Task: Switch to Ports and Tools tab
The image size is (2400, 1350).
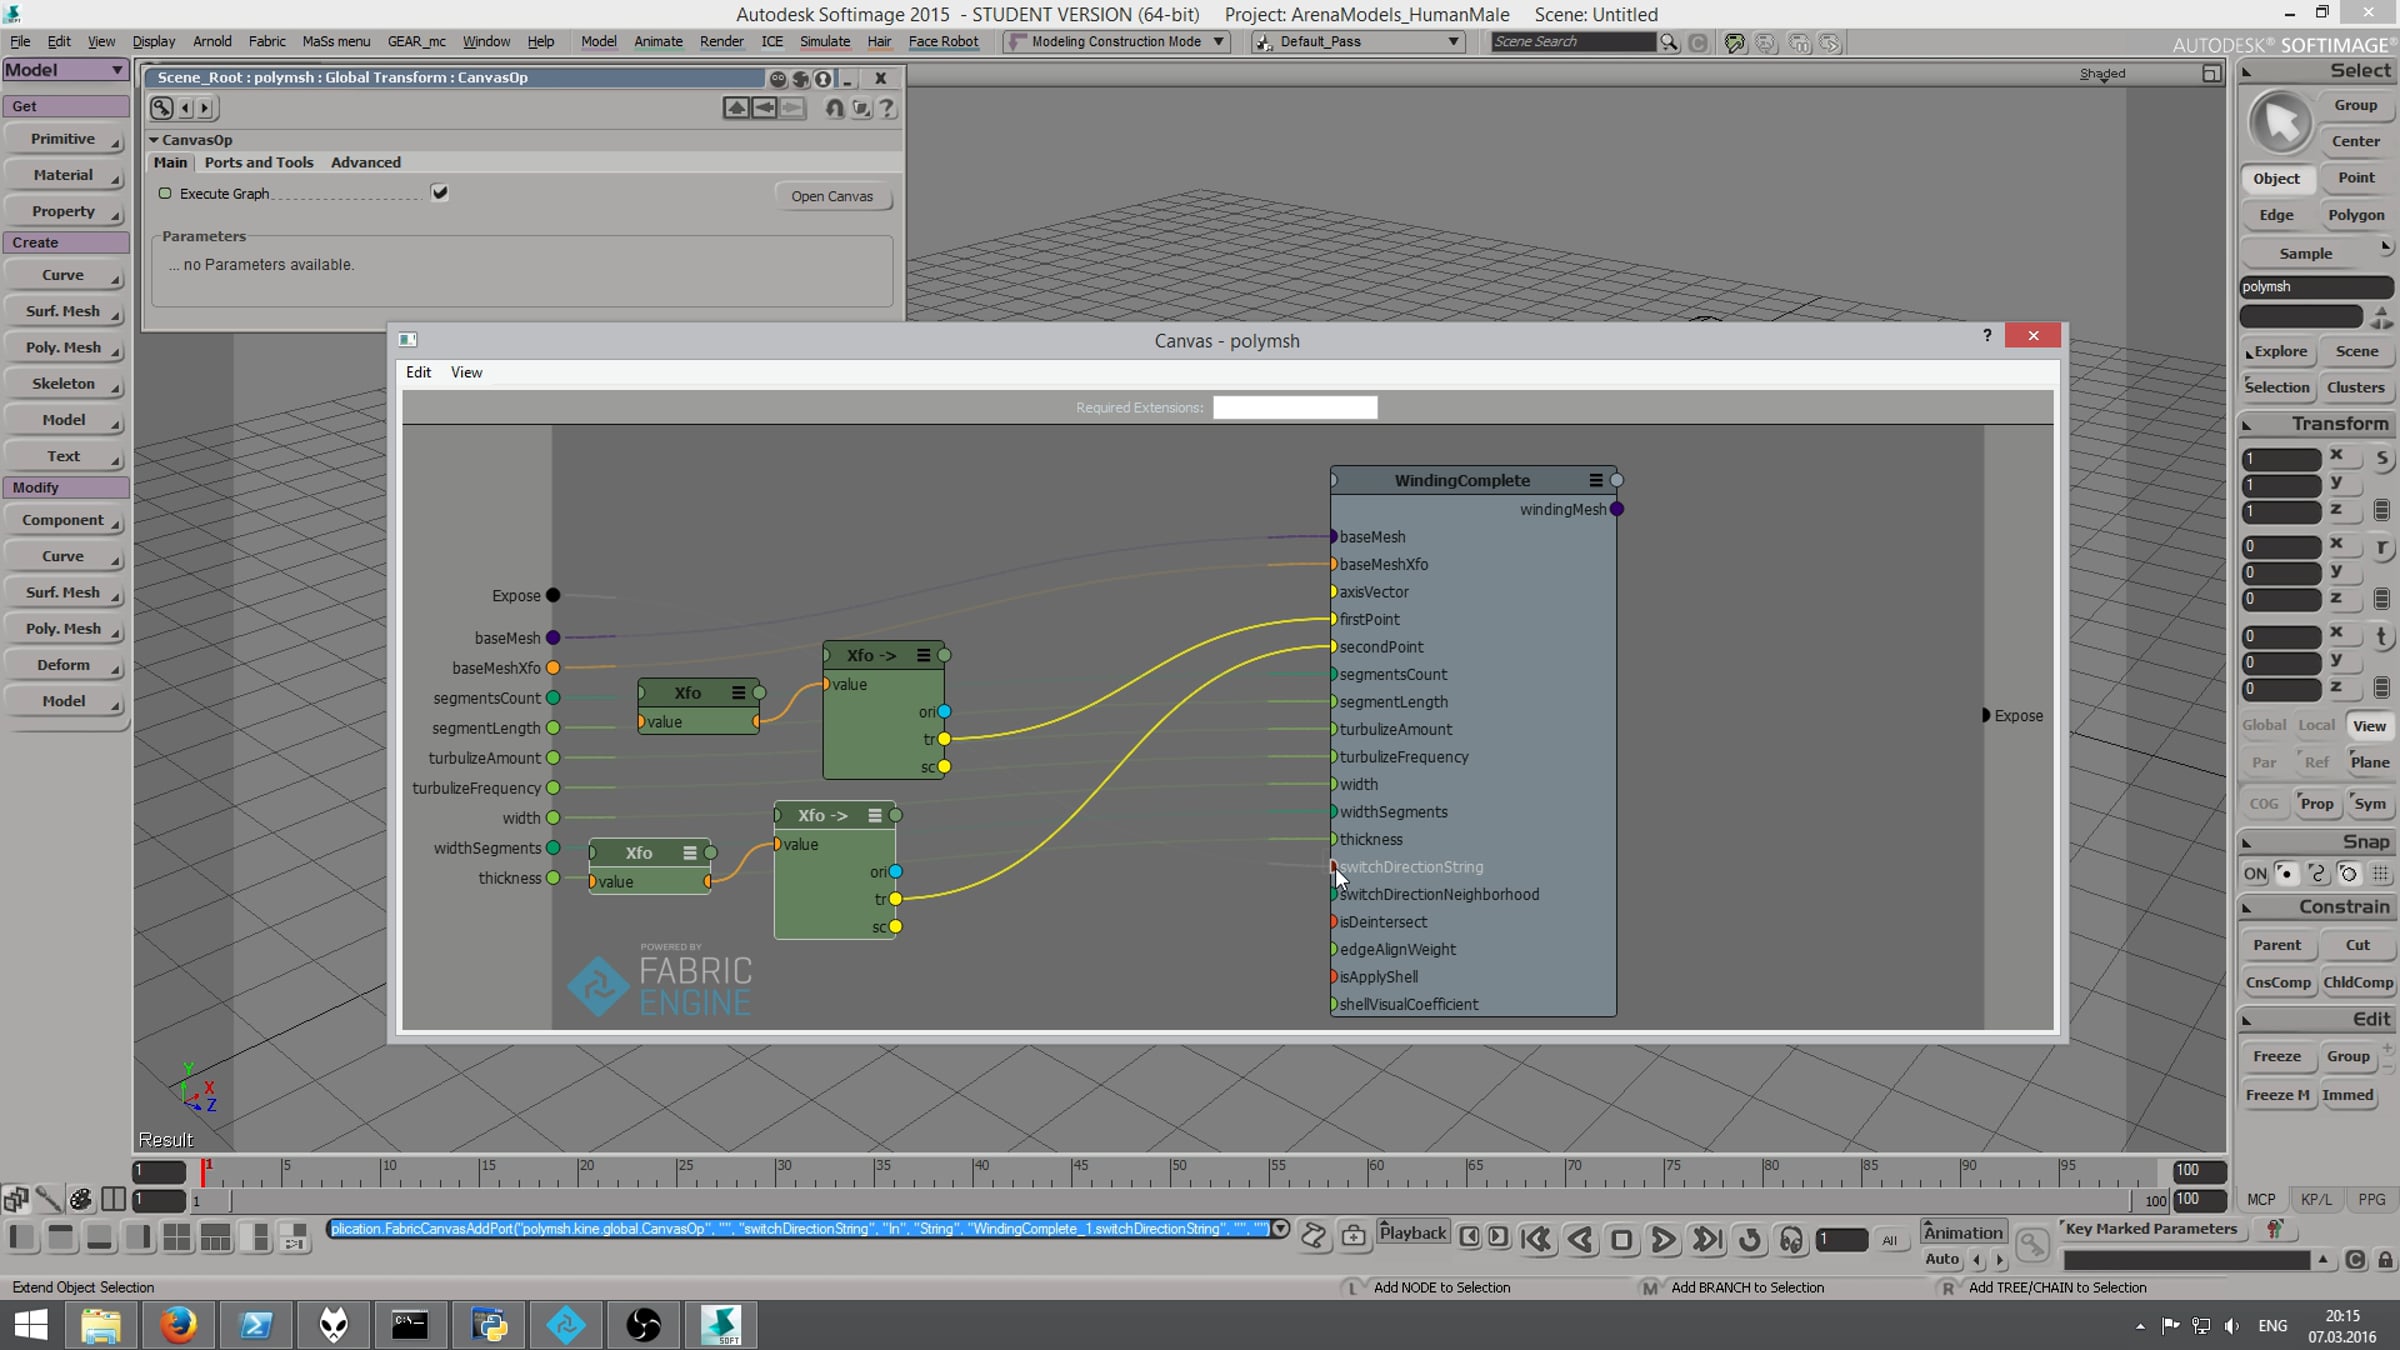Action: tap(258, 162)
